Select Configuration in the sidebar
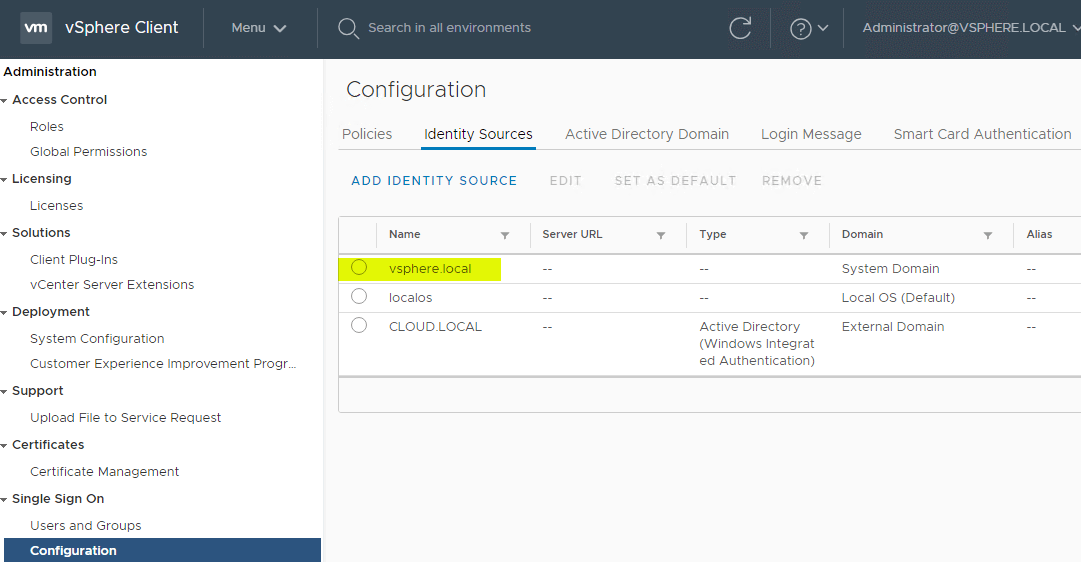This screenshot has width=1081, height=562. pyautogui.click(x=162, y=550)
